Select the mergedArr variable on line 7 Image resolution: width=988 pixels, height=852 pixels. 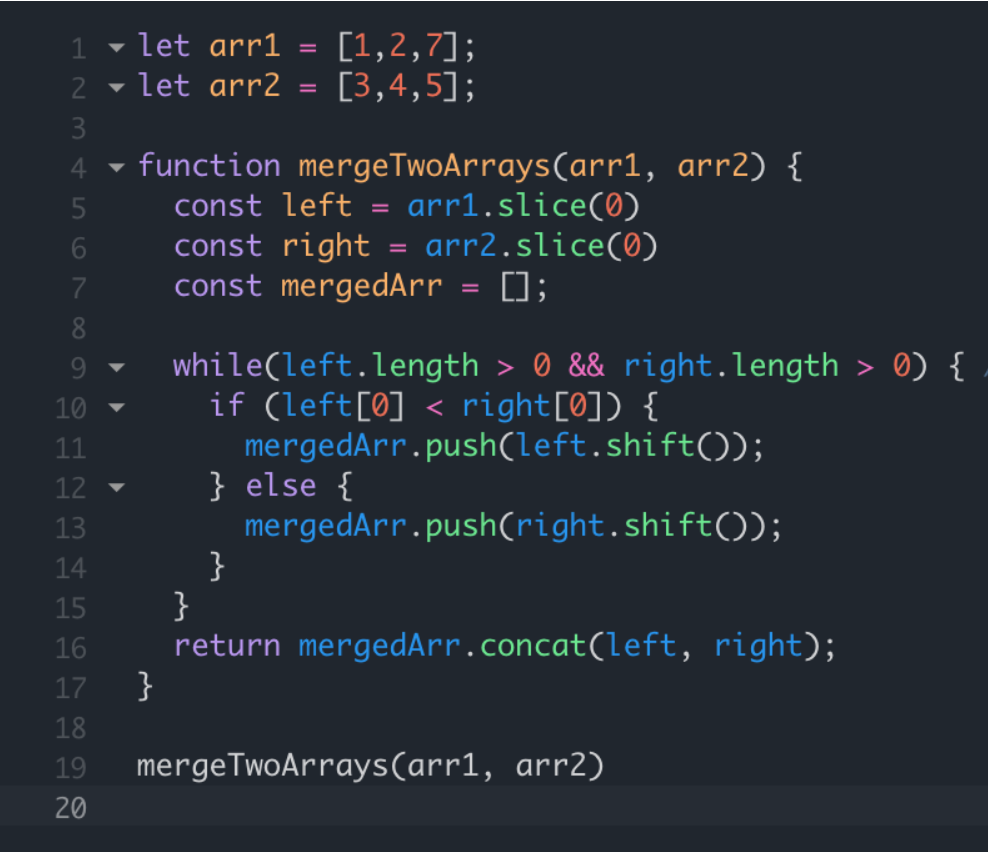361,286
